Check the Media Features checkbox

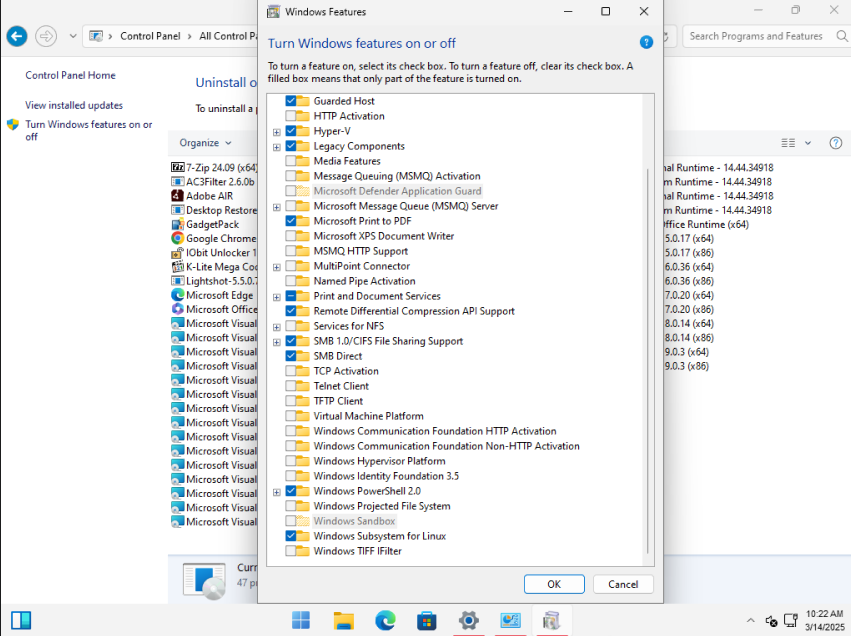pos(291,161)
